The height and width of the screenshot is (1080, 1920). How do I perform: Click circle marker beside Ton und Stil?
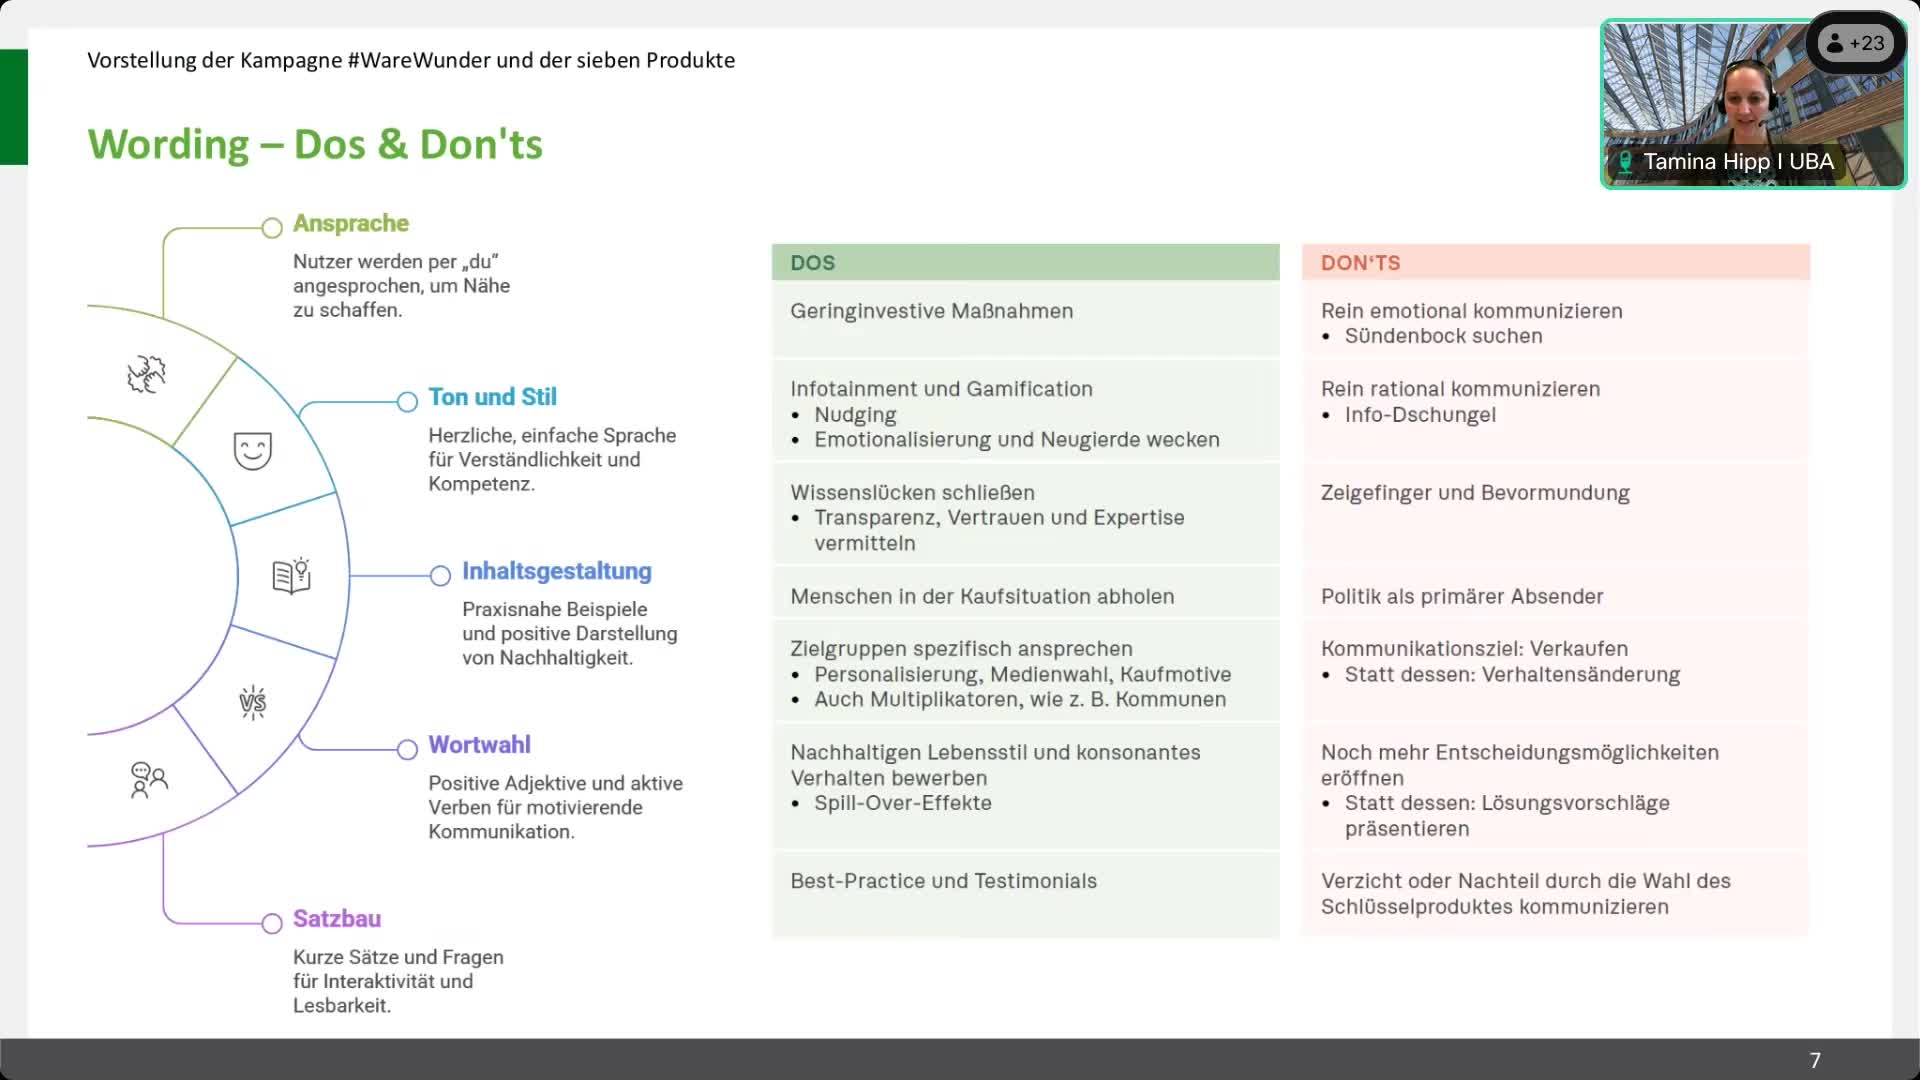point(407,402)
